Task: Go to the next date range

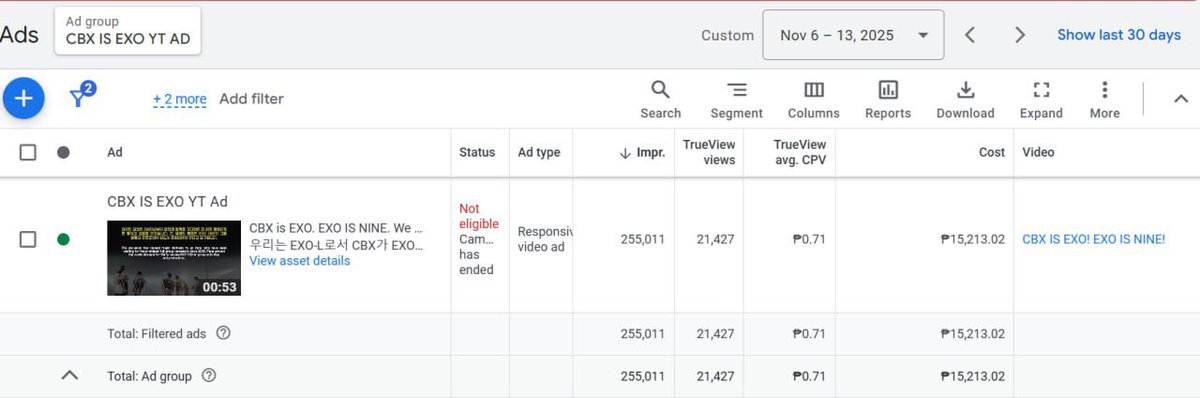Action: (1019, 35)
